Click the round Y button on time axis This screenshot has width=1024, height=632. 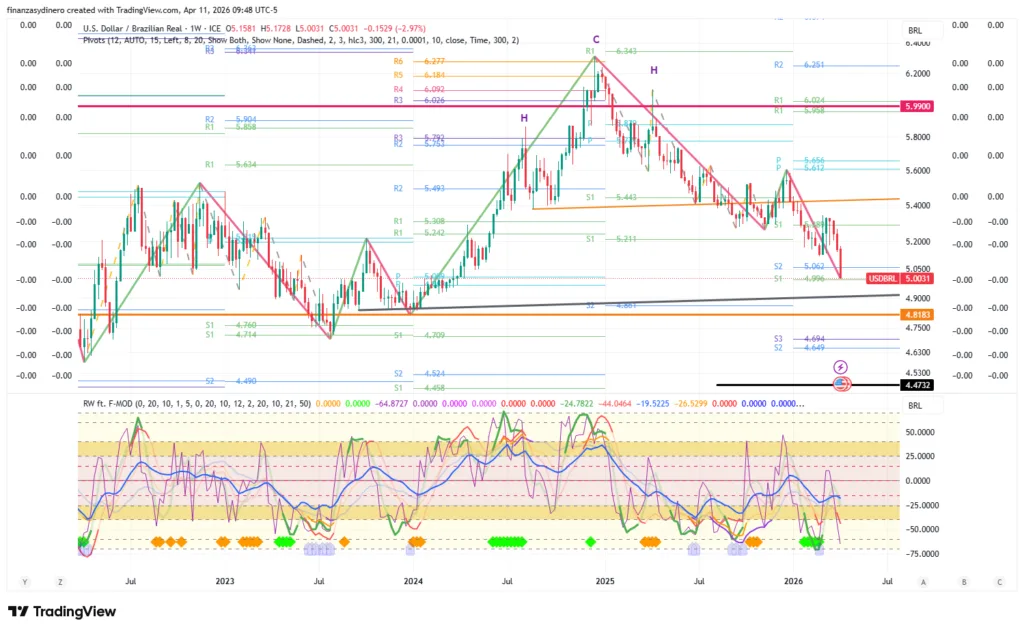click(24, 581)
